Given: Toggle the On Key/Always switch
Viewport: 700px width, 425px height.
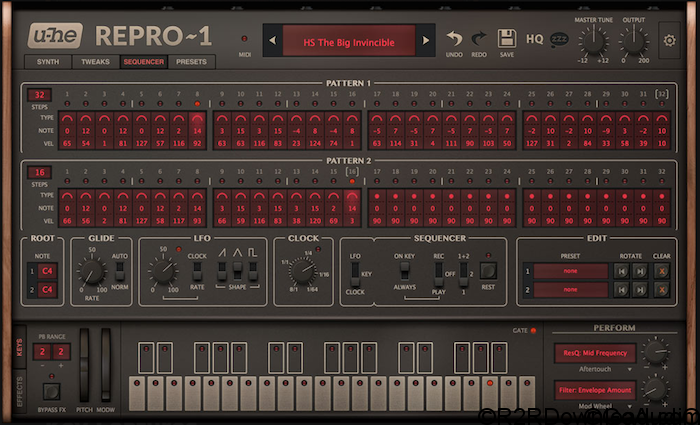Looking at the screenshot, I should pyautogui.click(x=404, y=271).
